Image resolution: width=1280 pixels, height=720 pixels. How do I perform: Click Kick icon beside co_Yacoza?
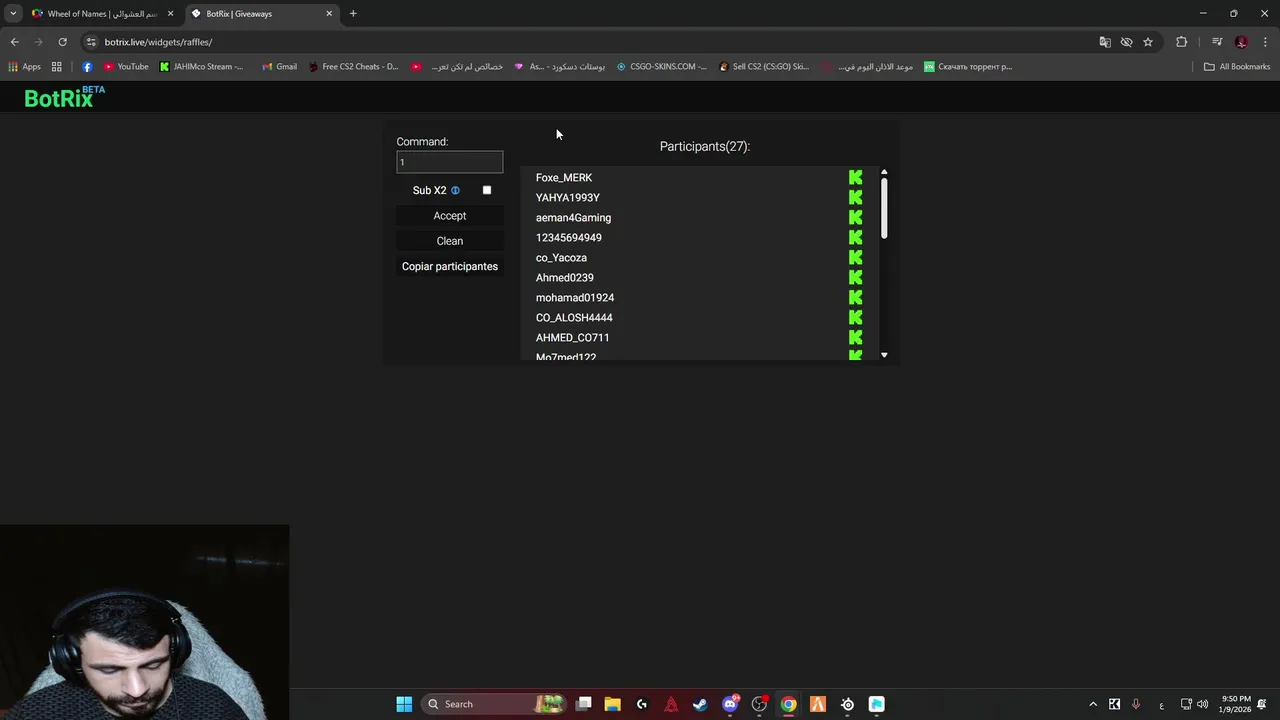pyautogui.click(x=855, y=258)
